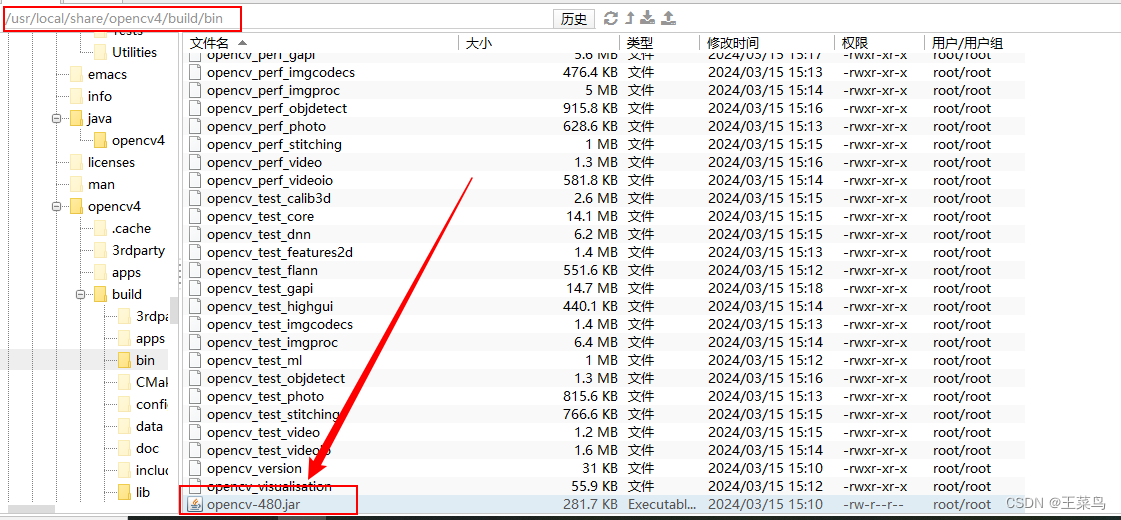Select file name opencv_test_photo

[265, 396]
